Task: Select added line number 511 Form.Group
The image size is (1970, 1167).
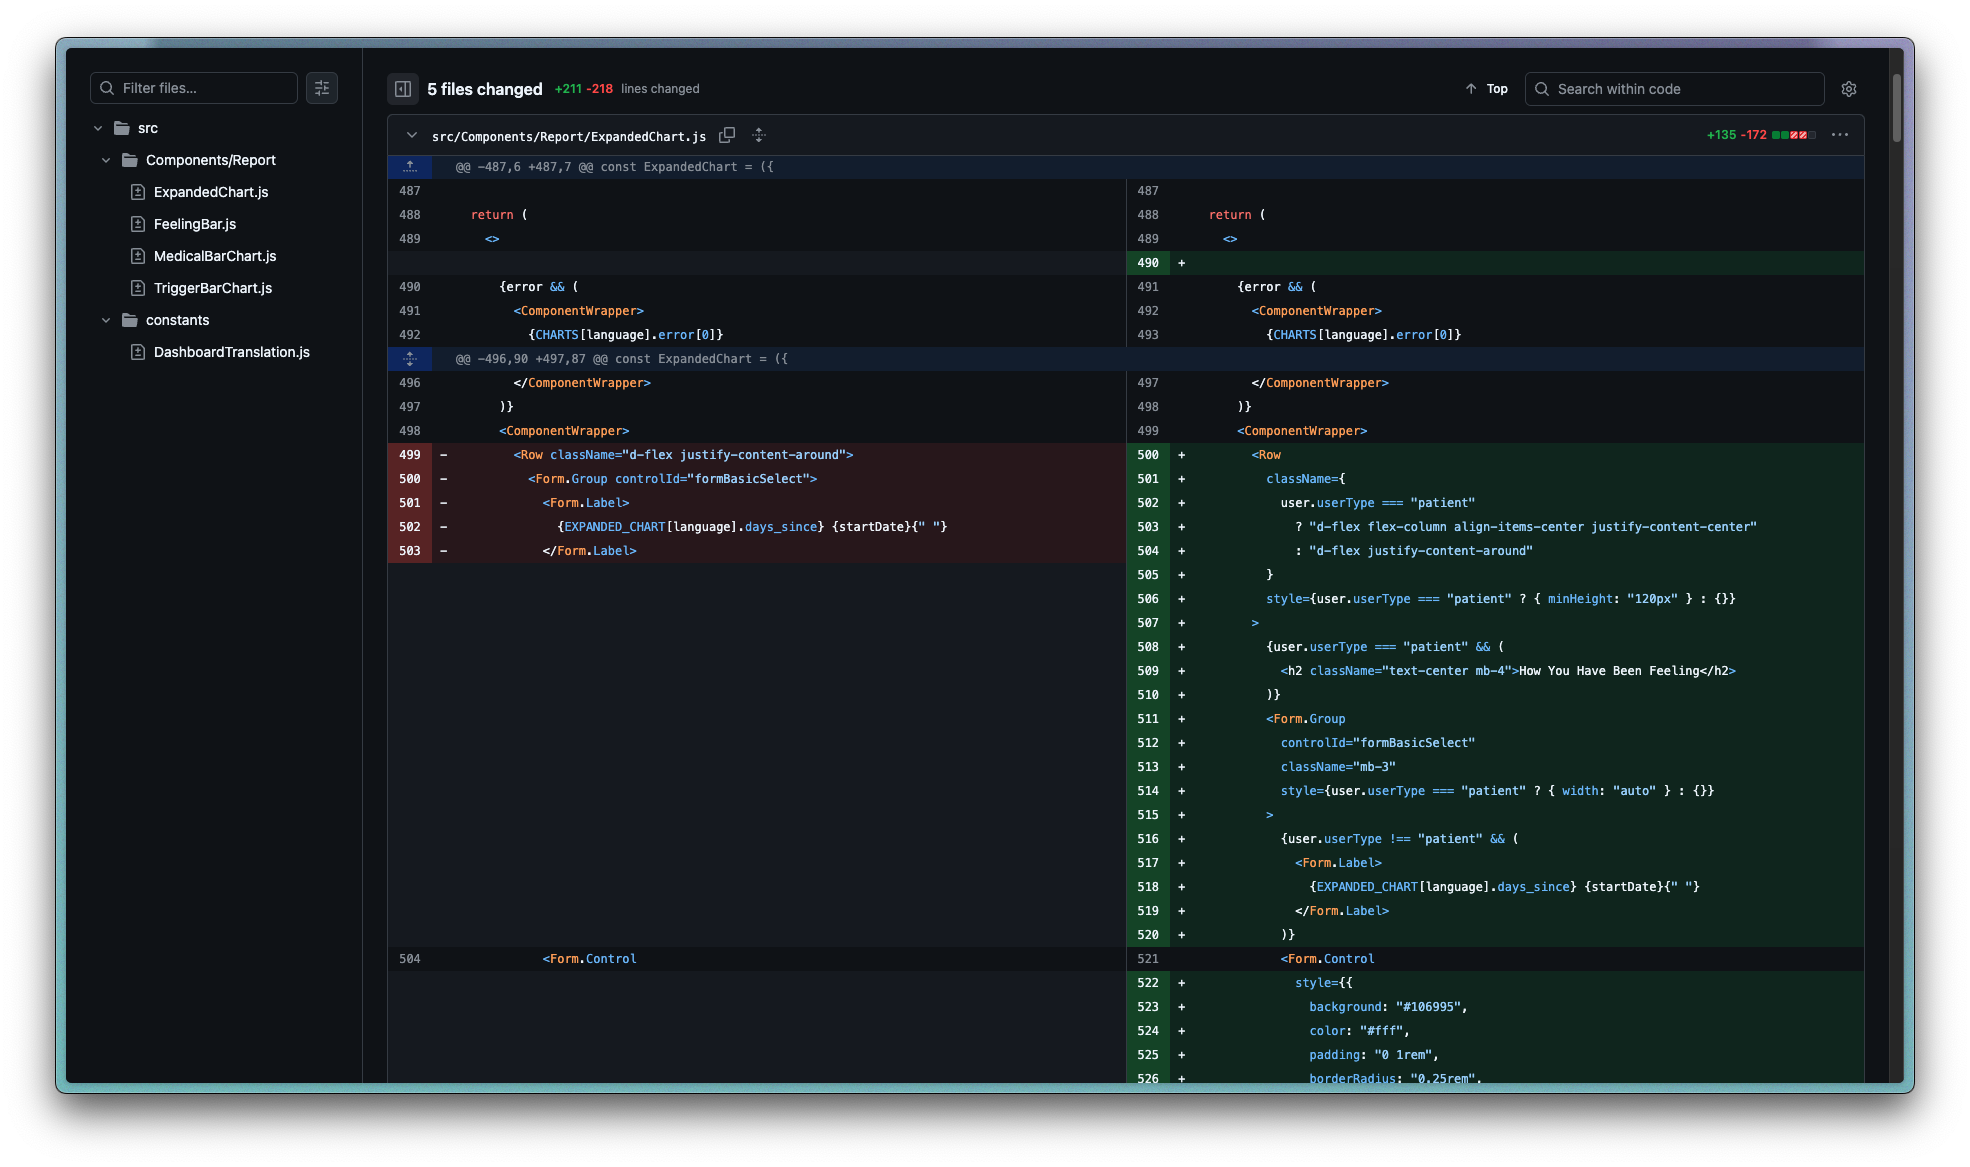Action: point(1148,719)
